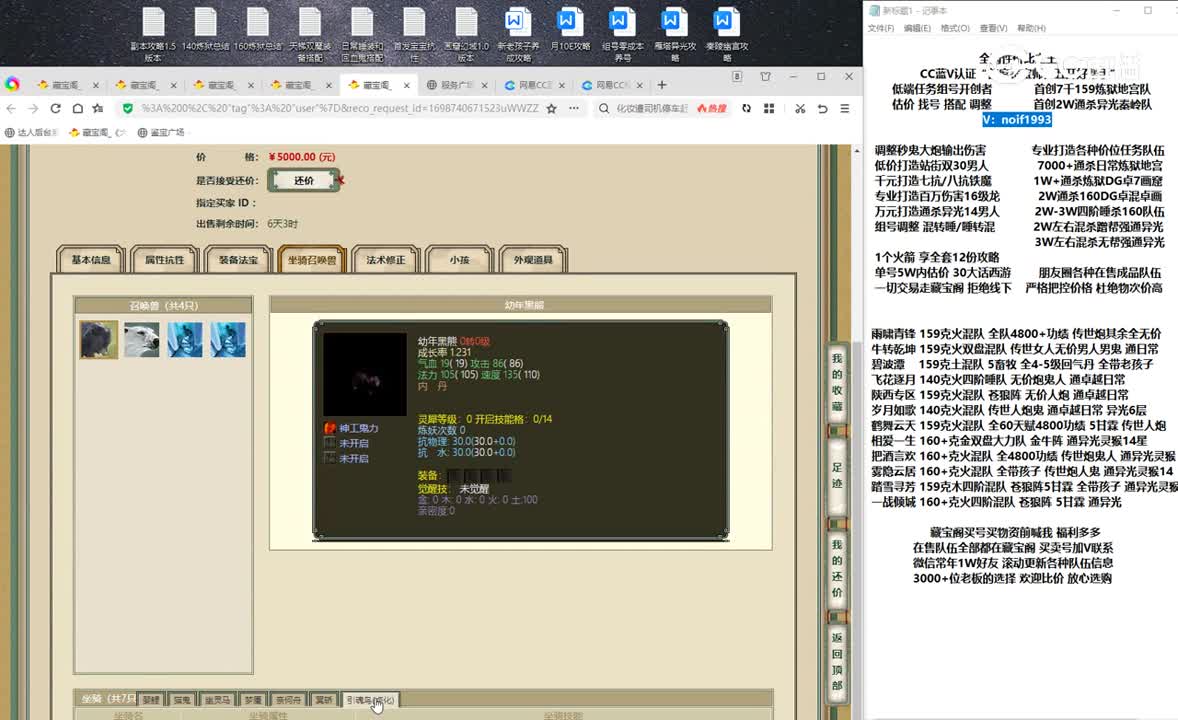Viewport: 1178px width, 720px height.
Task: Switch to the 小孩 tab
Action: click(459, 260)
